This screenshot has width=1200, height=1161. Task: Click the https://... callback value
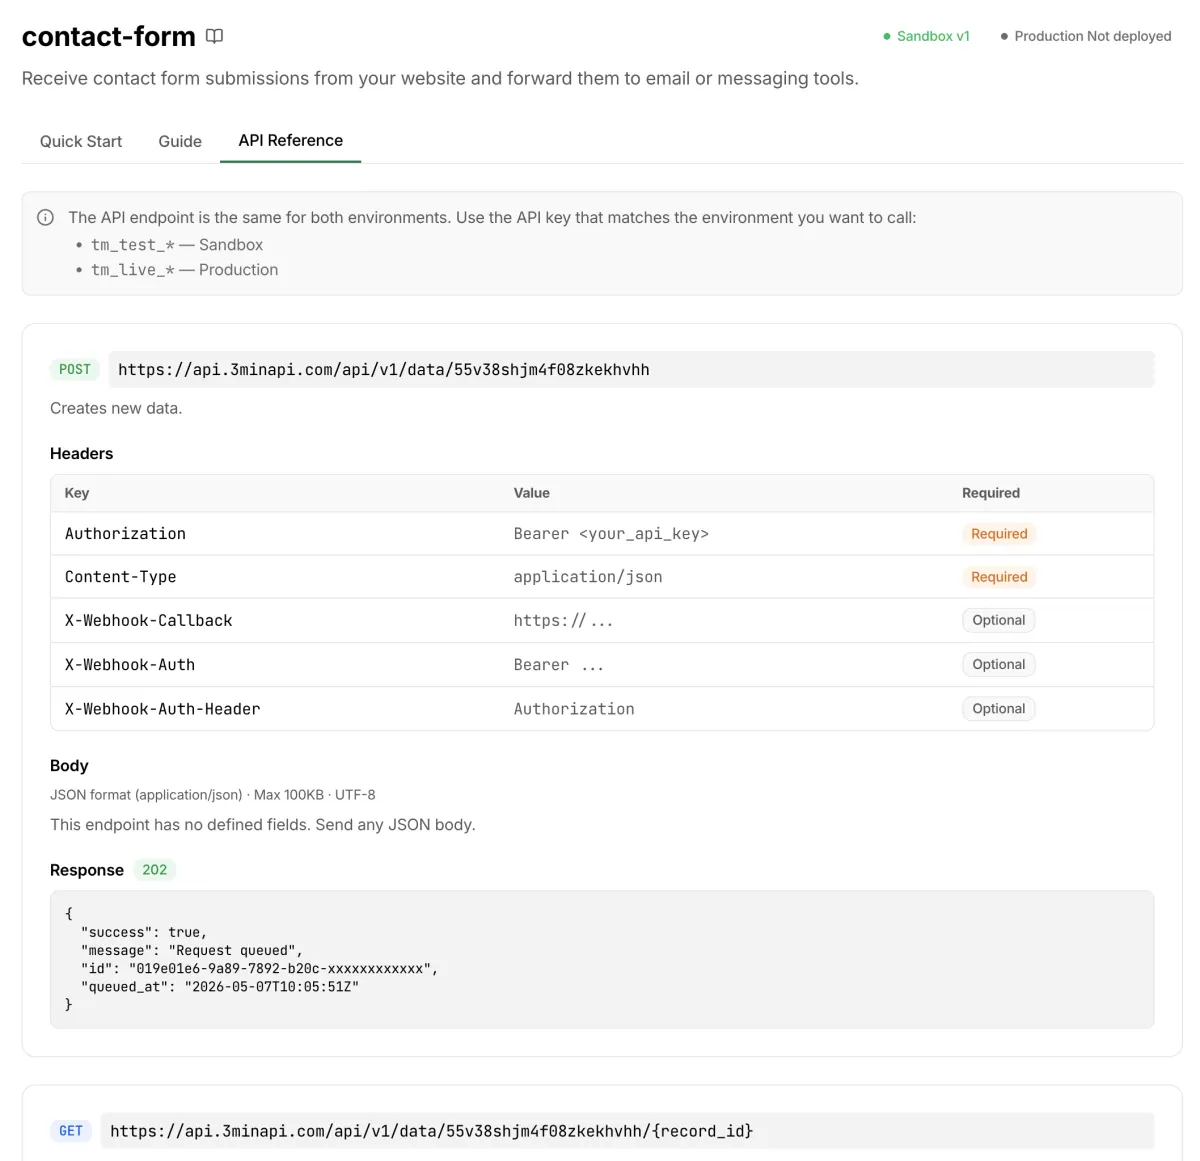563,621
